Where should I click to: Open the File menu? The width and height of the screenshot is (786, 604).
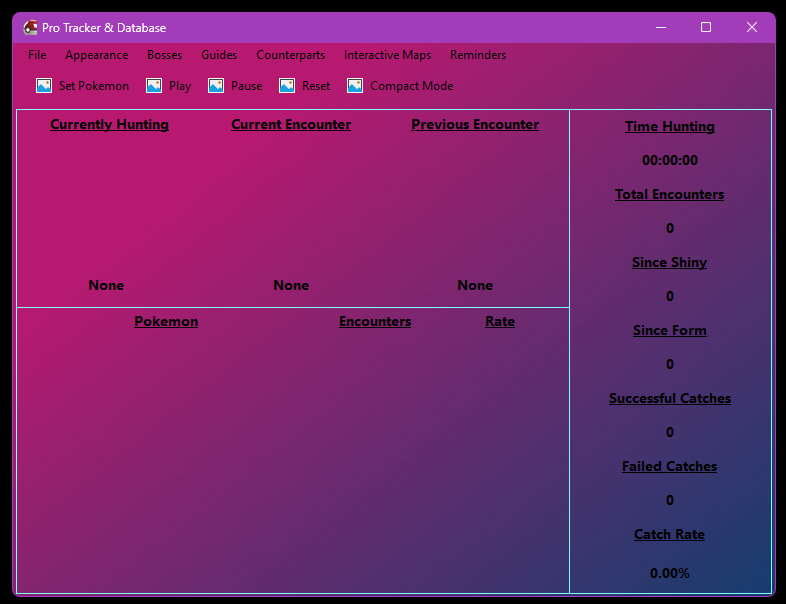(37, 55)
